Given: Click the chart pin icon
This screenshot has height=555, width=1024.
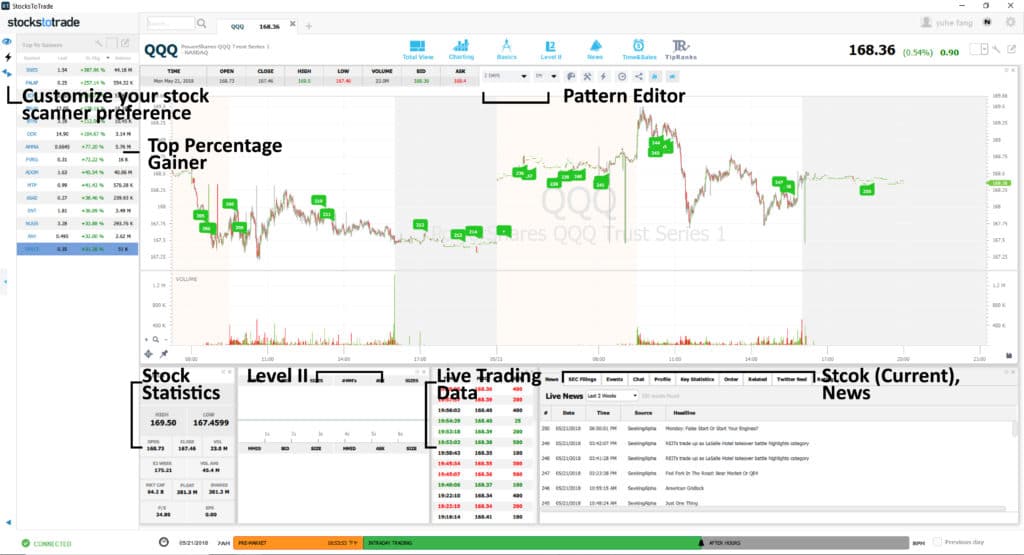Looking at the screenshot, I should (164, 354).
